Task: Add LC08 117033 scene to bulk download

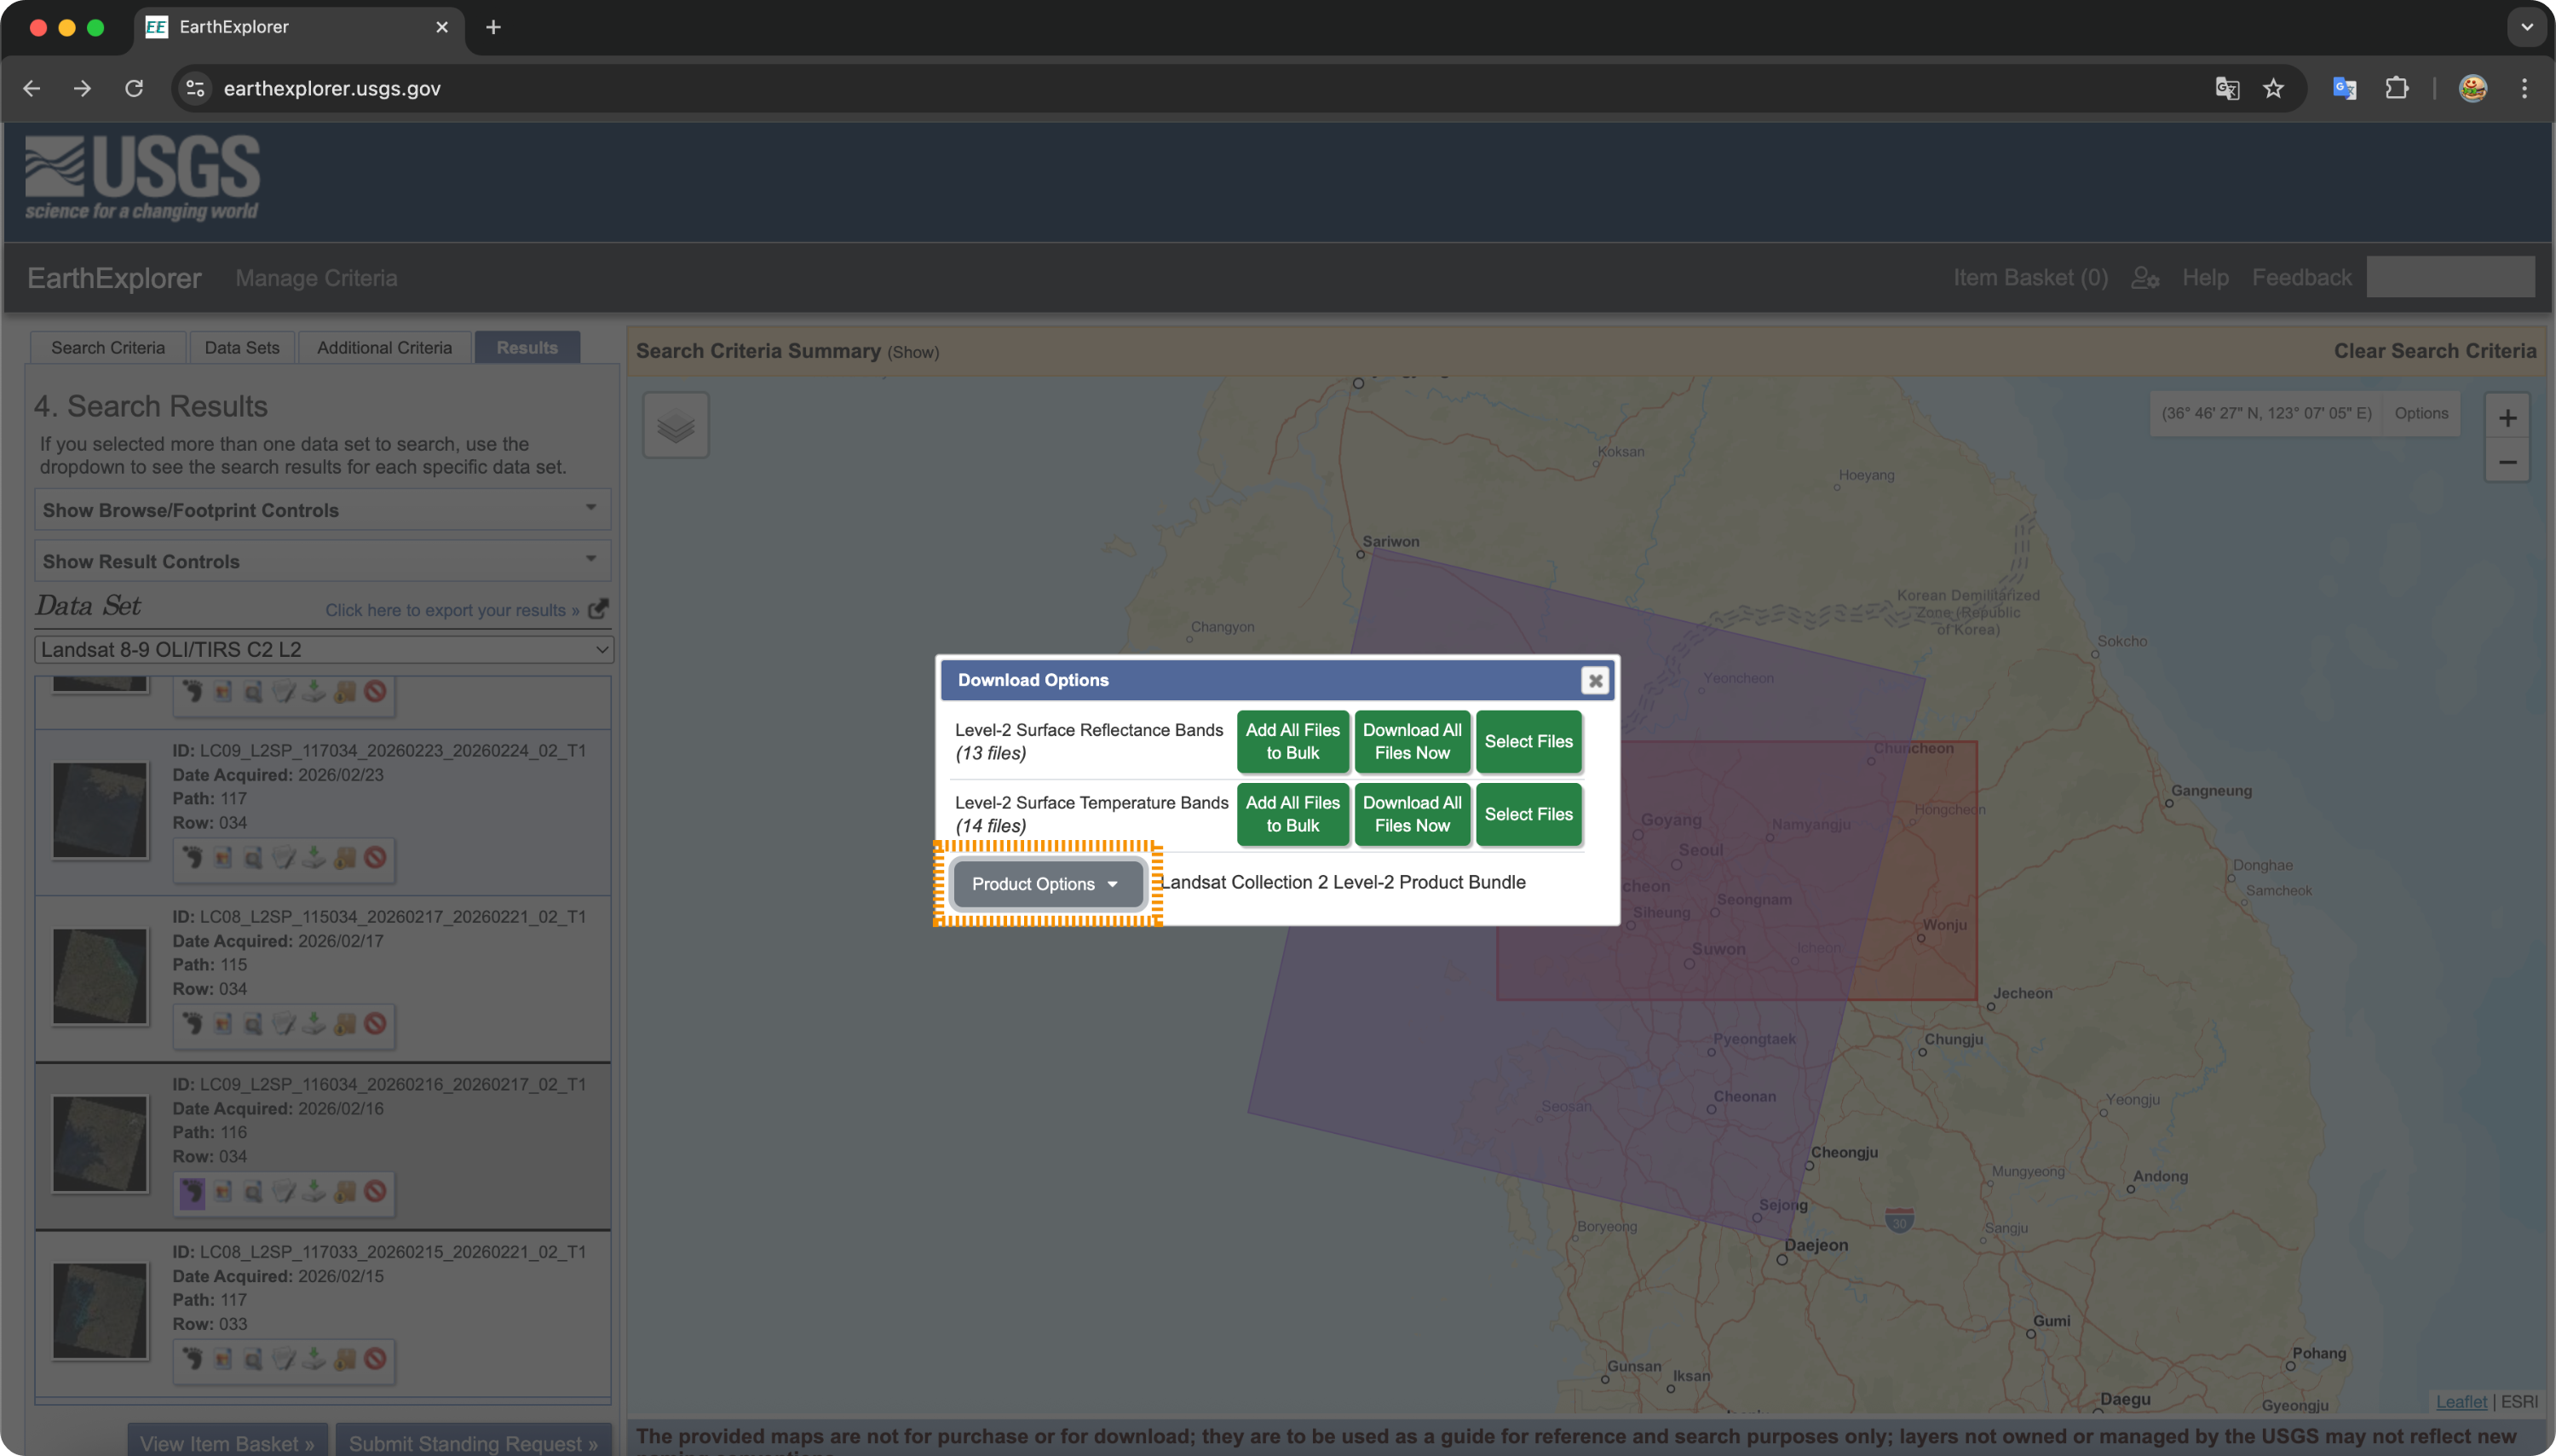Action: tap(345, 1359)
